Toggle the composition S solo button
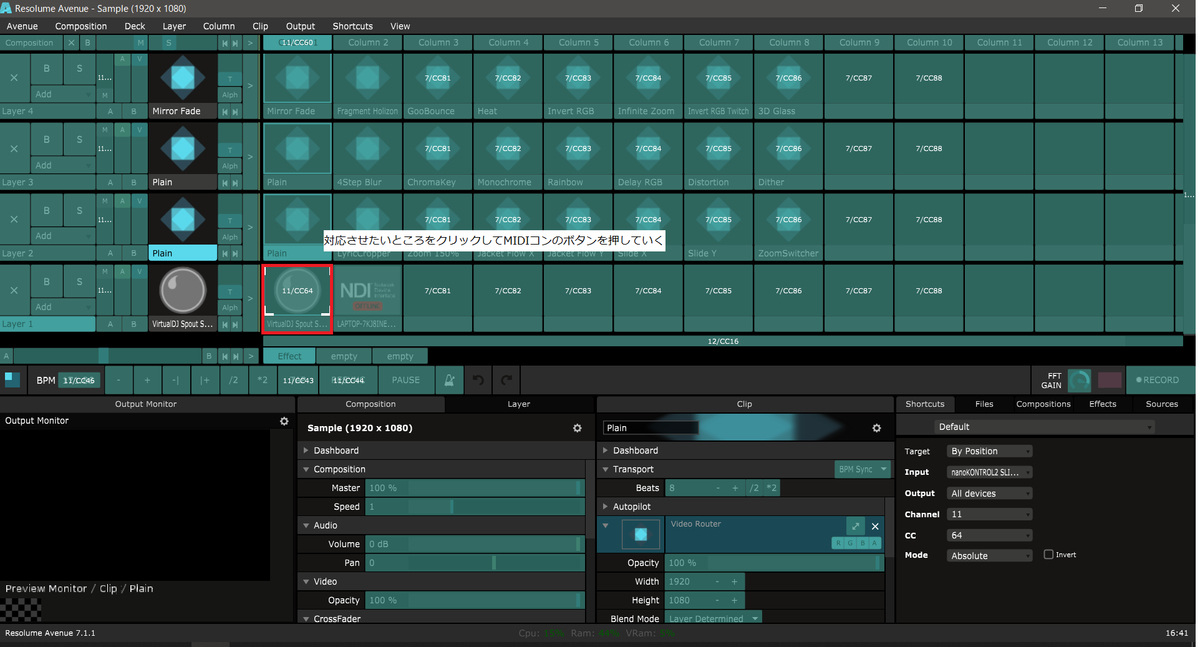Image resolution: width=1200 pixels, height=647 pixels. point(169,43)
